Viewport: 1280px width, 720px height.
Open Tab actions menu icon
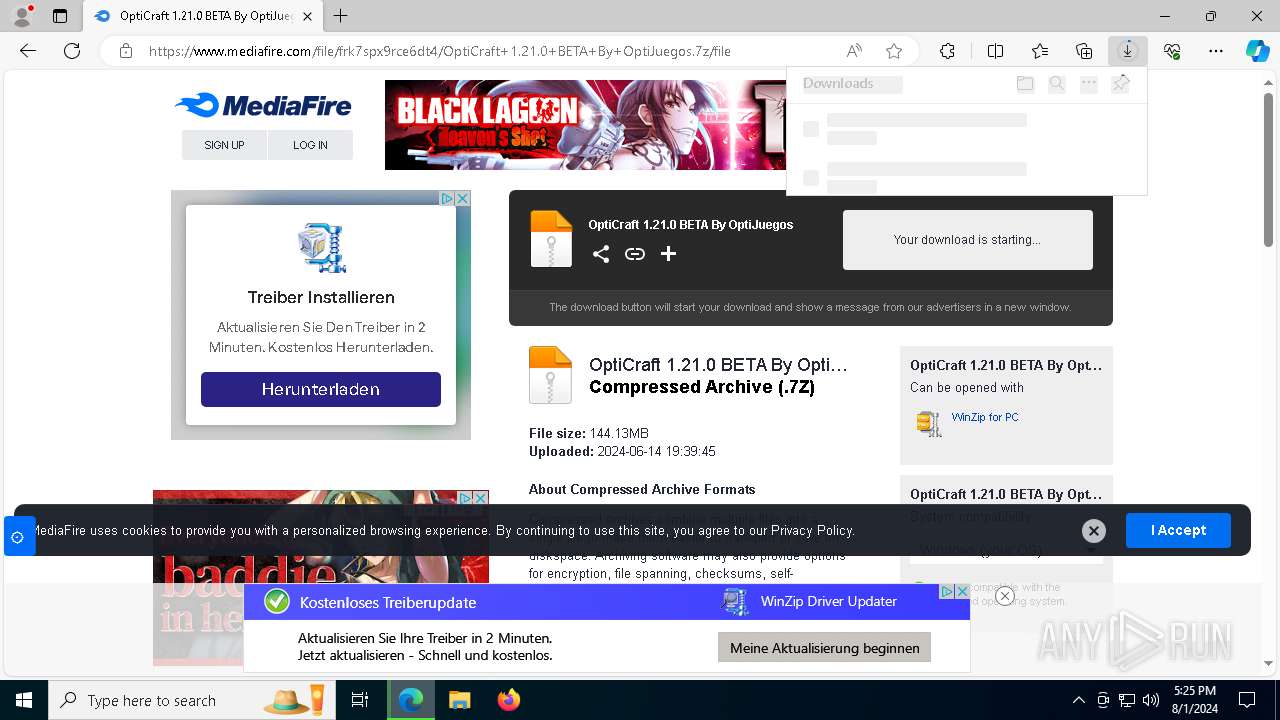pos(60,16)
